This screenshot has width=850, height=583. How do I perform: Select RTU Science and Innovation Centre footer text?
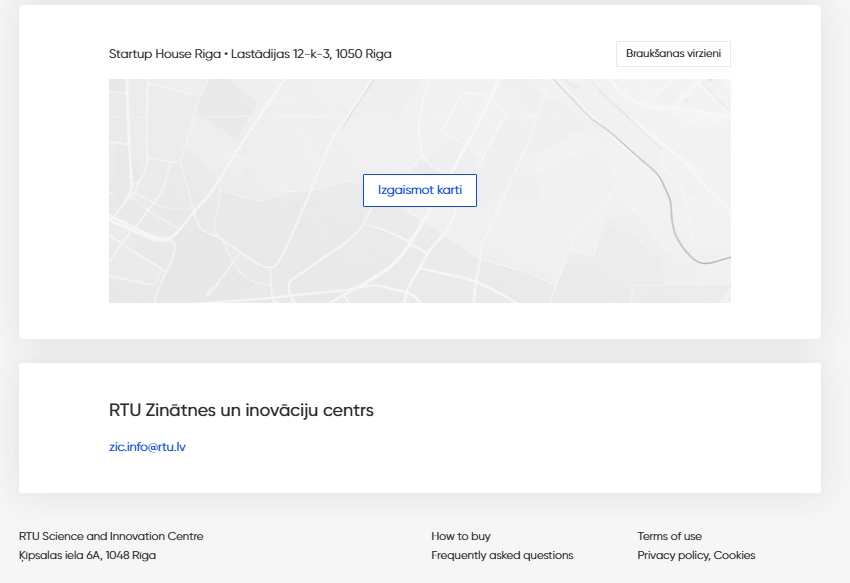tap(111, 536)
